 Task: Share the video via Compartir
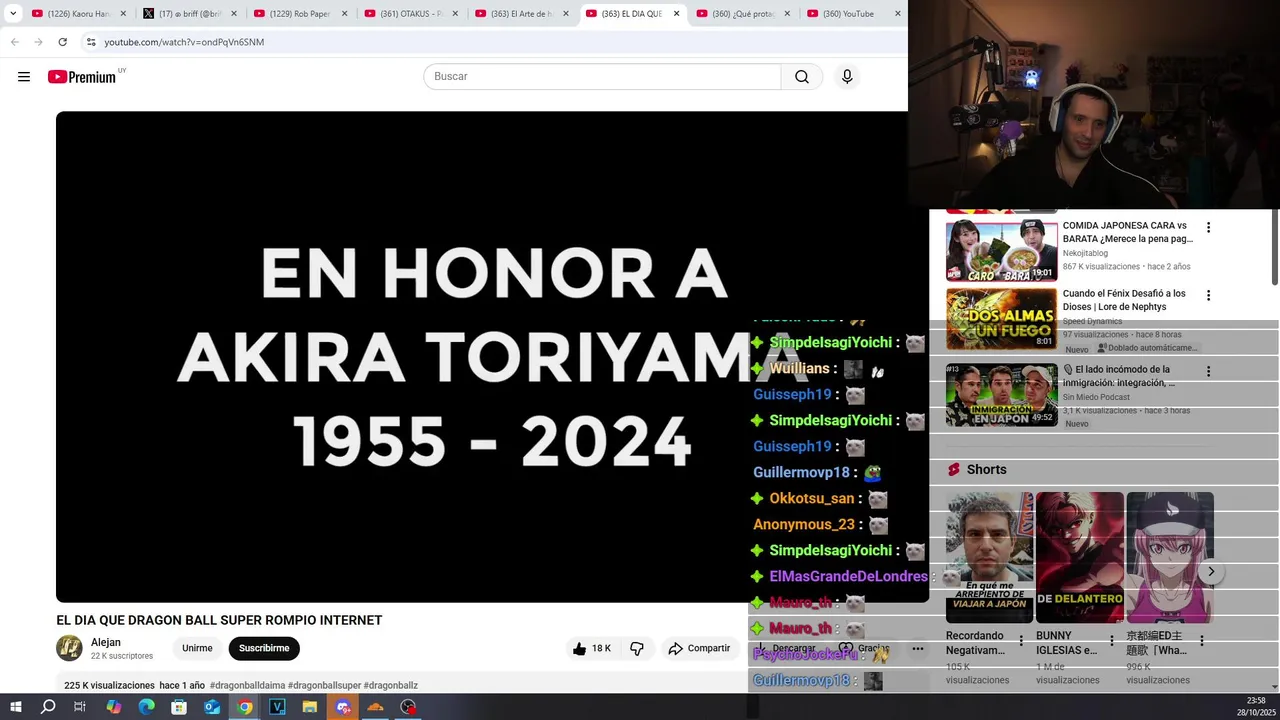[699, 648]
